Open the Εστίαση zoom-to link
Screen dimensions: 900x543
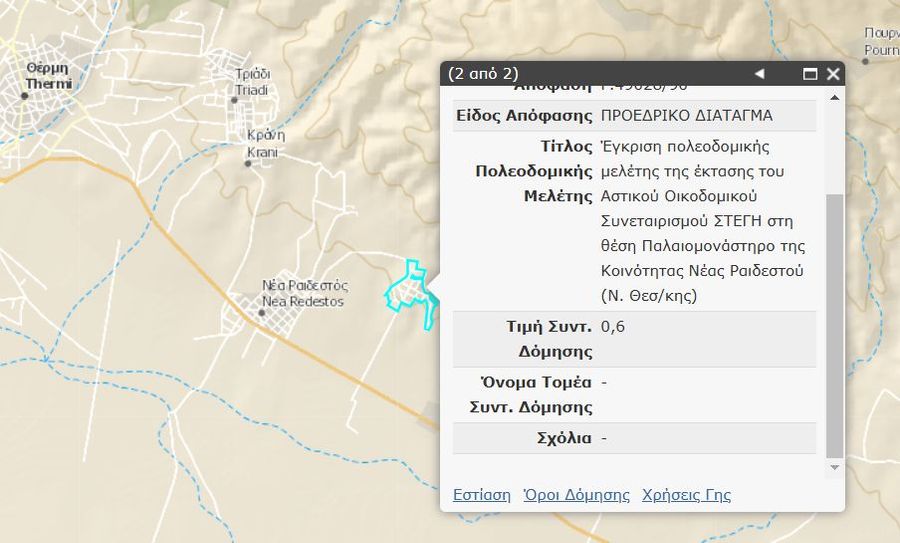click(x=481, y=495)
